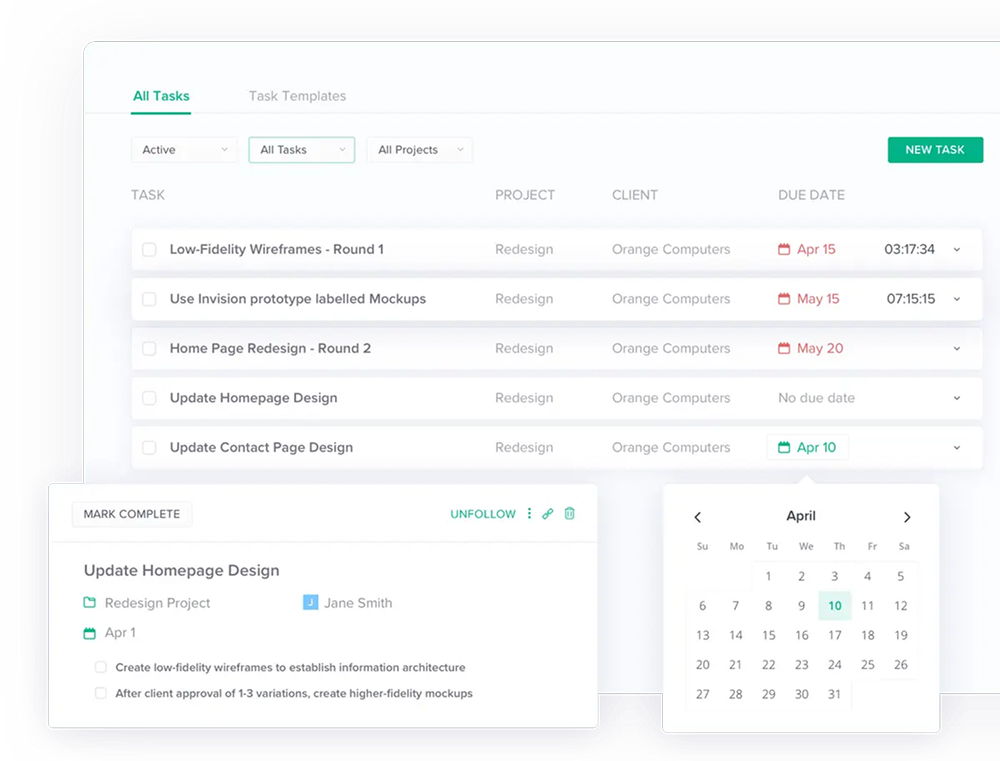Expand the Home Page Redesign - Round 2 row
This screenshot has width=1000, height=761.
[956, 349]
